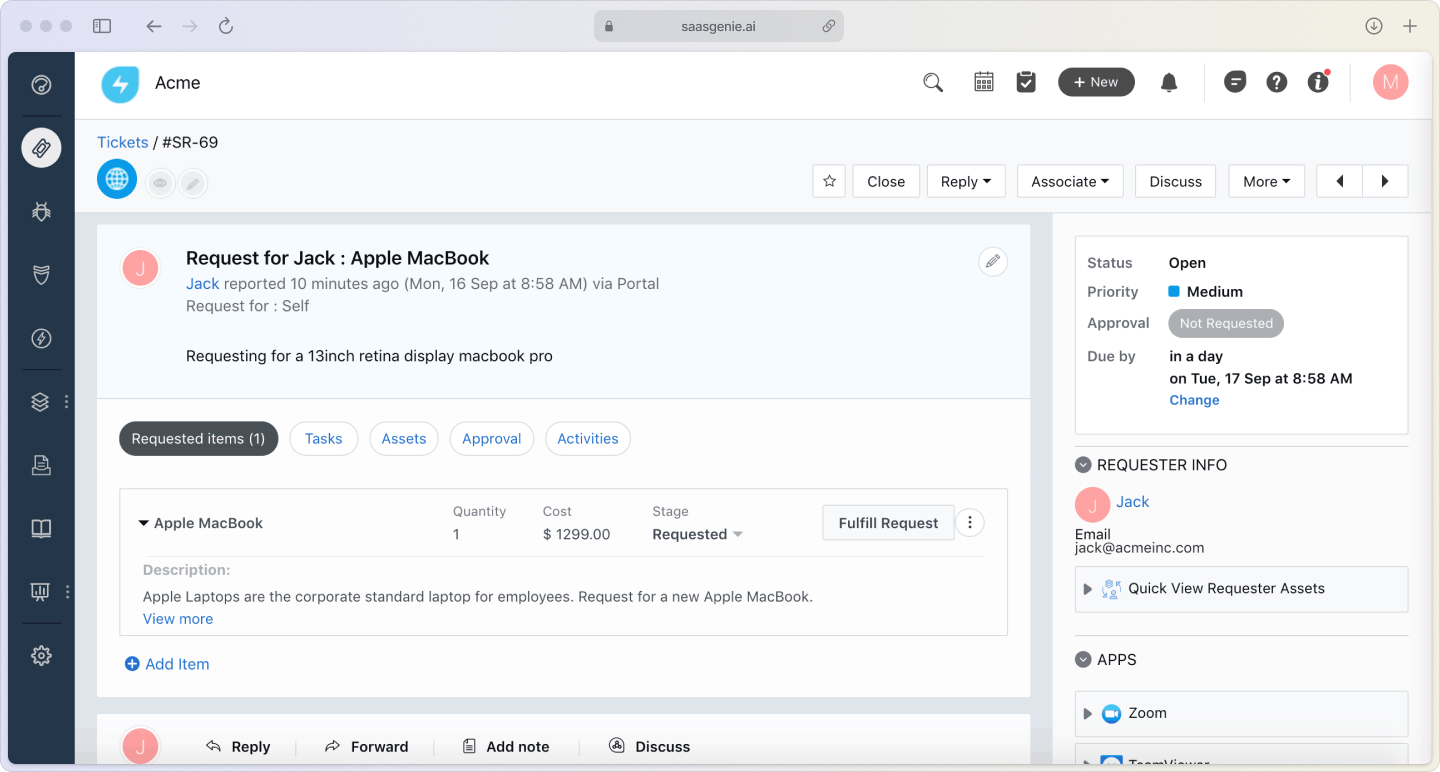Click Discuss in the bottom bar

pyautogui.click(x=650, y=746)
